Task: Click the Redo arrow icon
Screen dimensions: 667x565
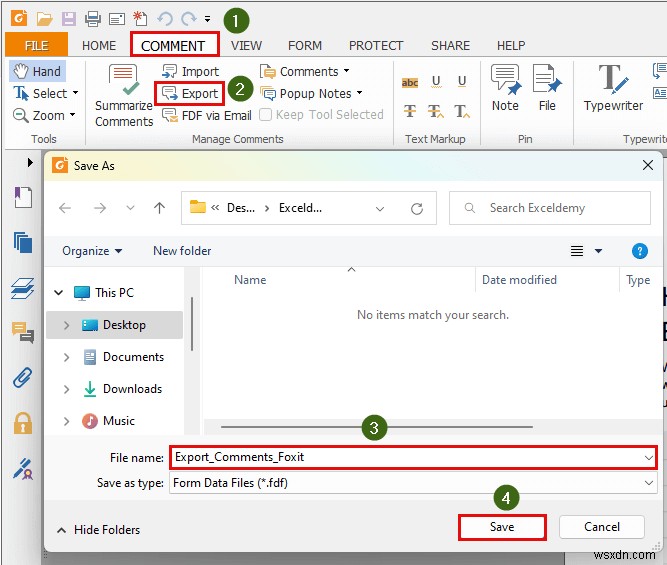Action: pyautogui.click(x=189, y=19)
